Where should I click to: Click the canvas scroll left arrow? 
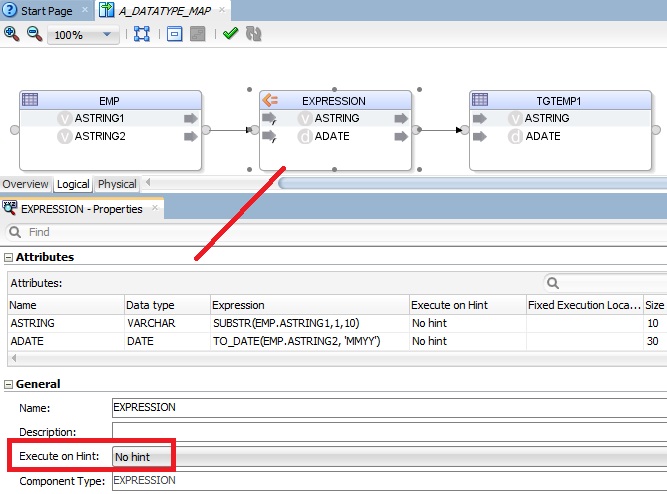click(x=148, y=183)
